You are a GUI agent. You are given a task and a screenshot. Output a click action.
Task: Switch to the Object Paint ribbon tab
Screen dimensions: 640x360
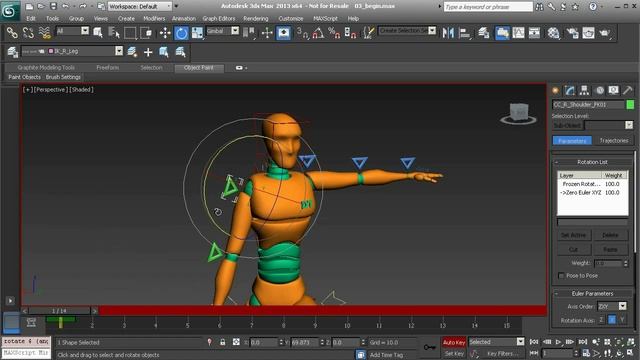click(199, 68)
